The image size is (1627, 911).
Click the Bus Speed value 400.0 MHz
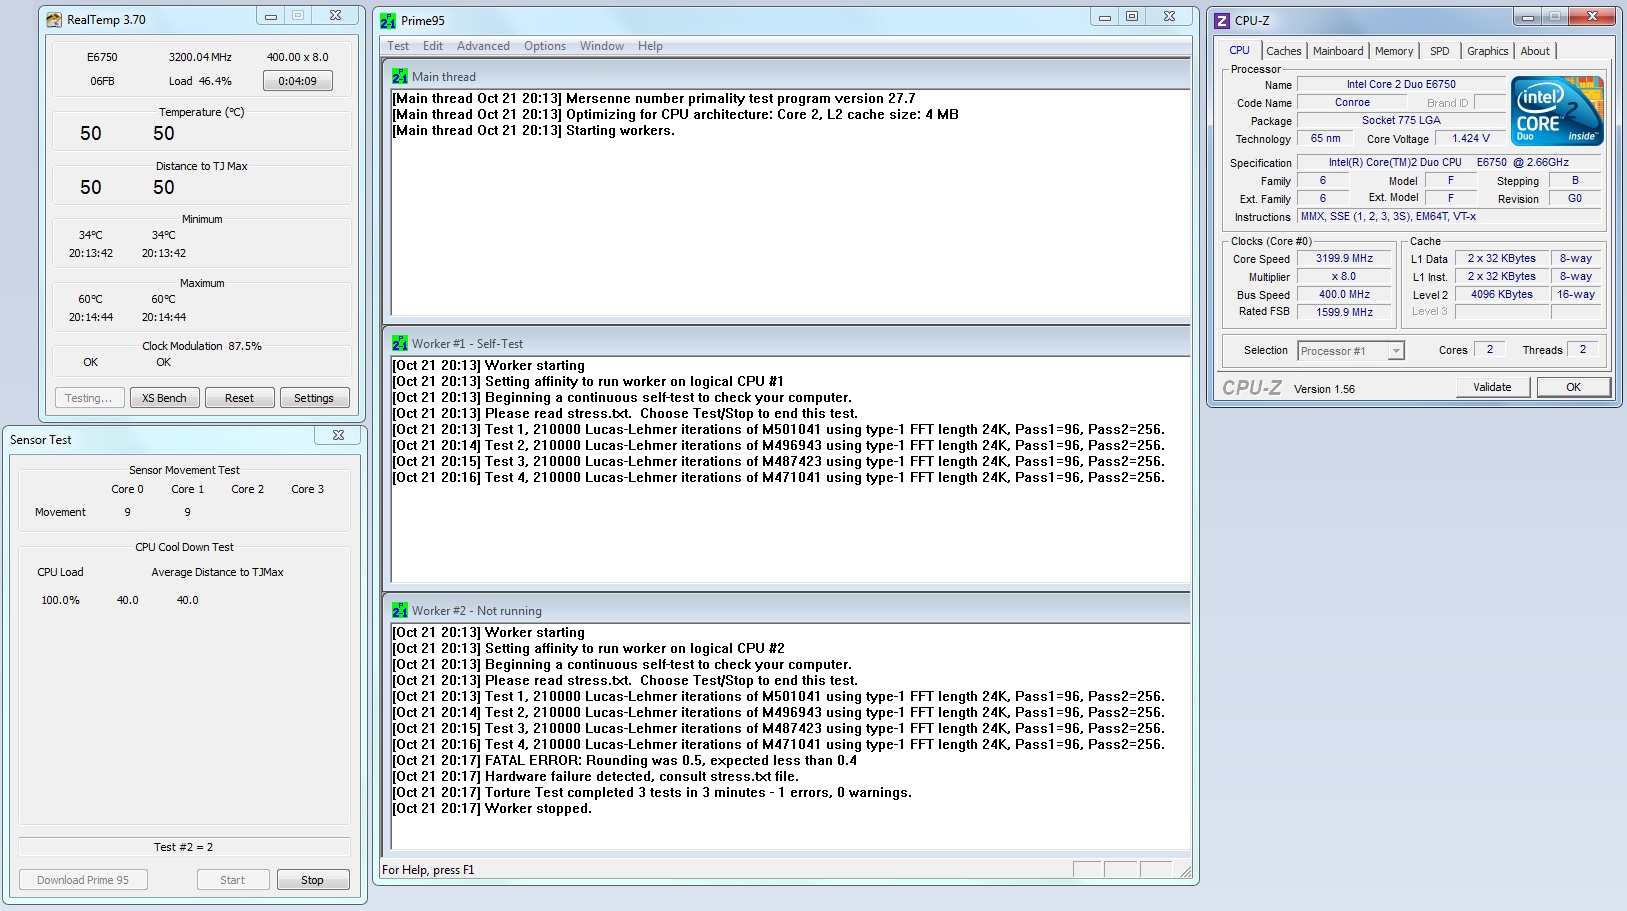(x=1344, y=294)
